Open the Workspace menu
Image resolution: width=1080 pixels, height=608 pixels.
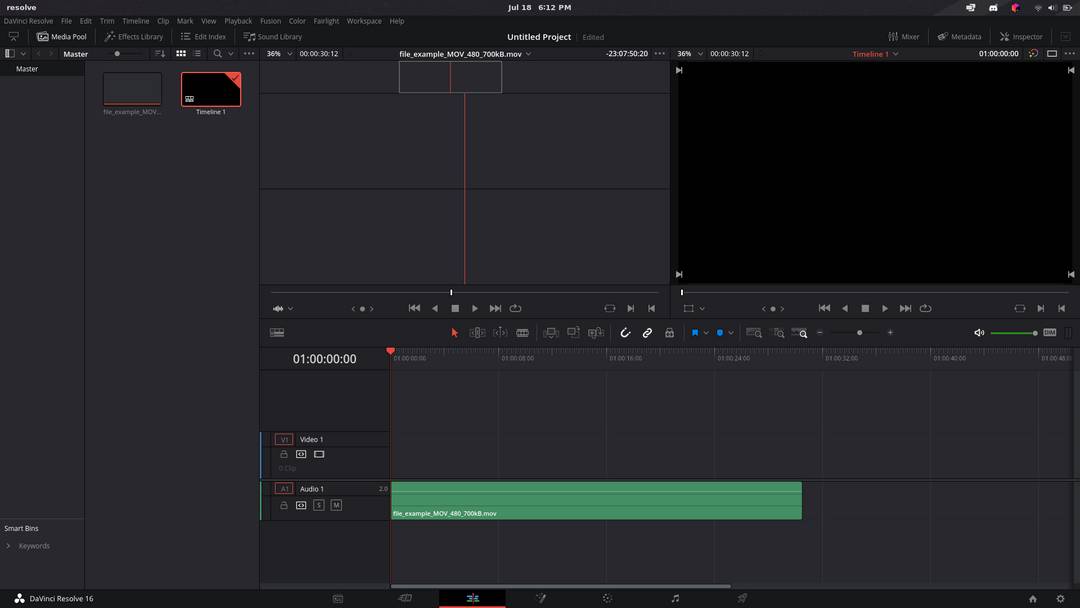coord(364,21)
